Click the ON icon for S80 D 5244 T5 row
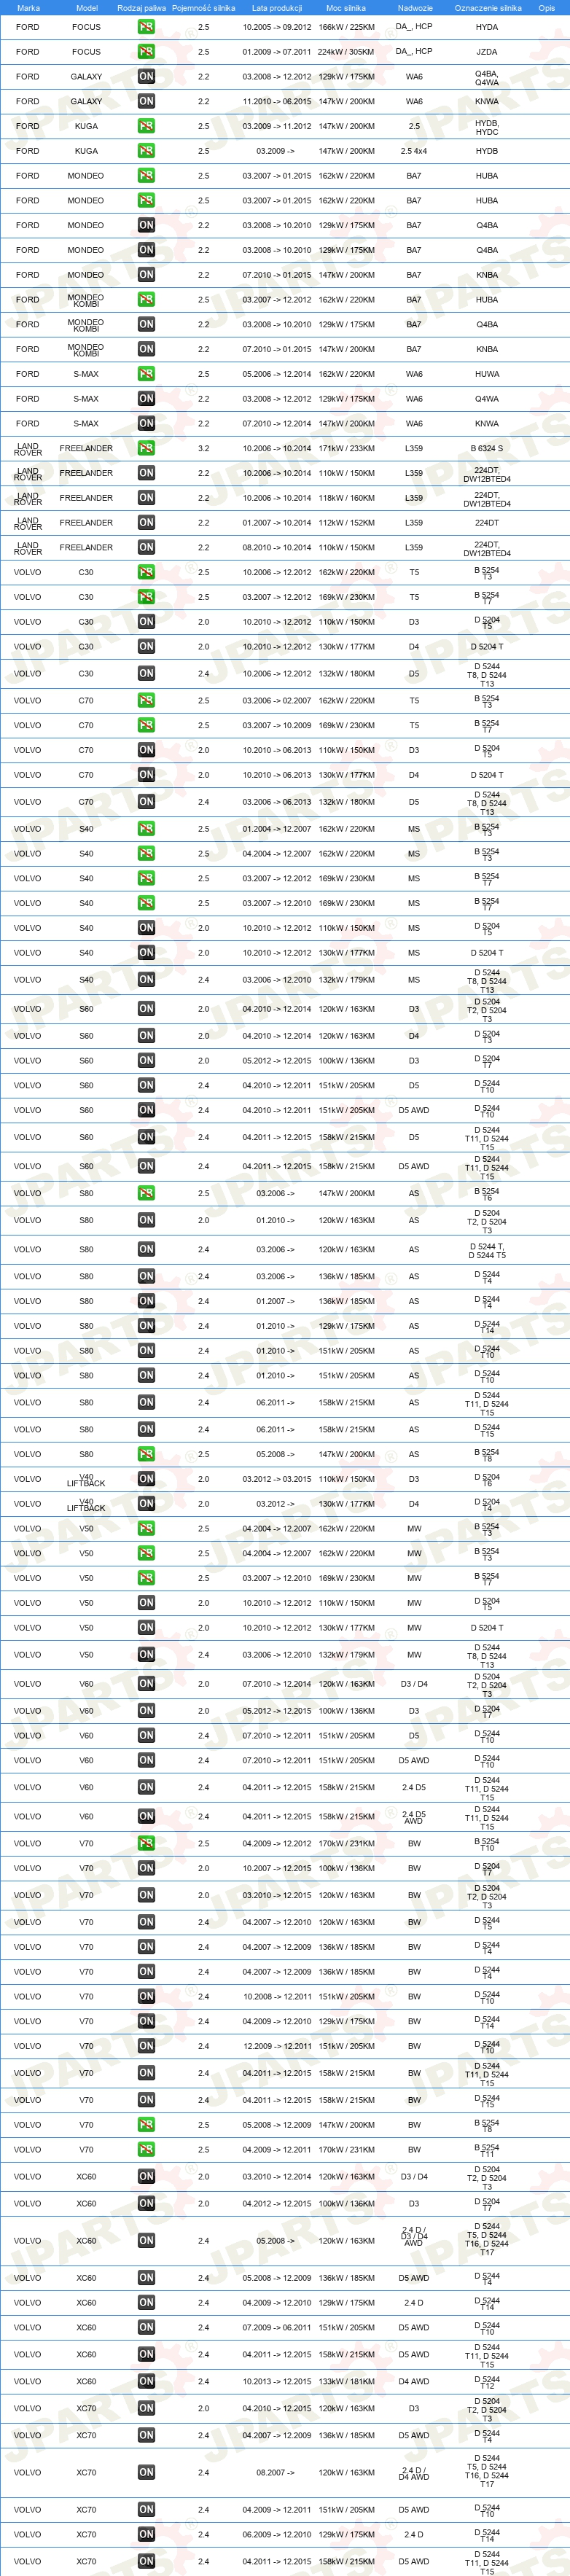This screenshot has width=570, height=2576. pyautogui.click(x=146, y=1249)
